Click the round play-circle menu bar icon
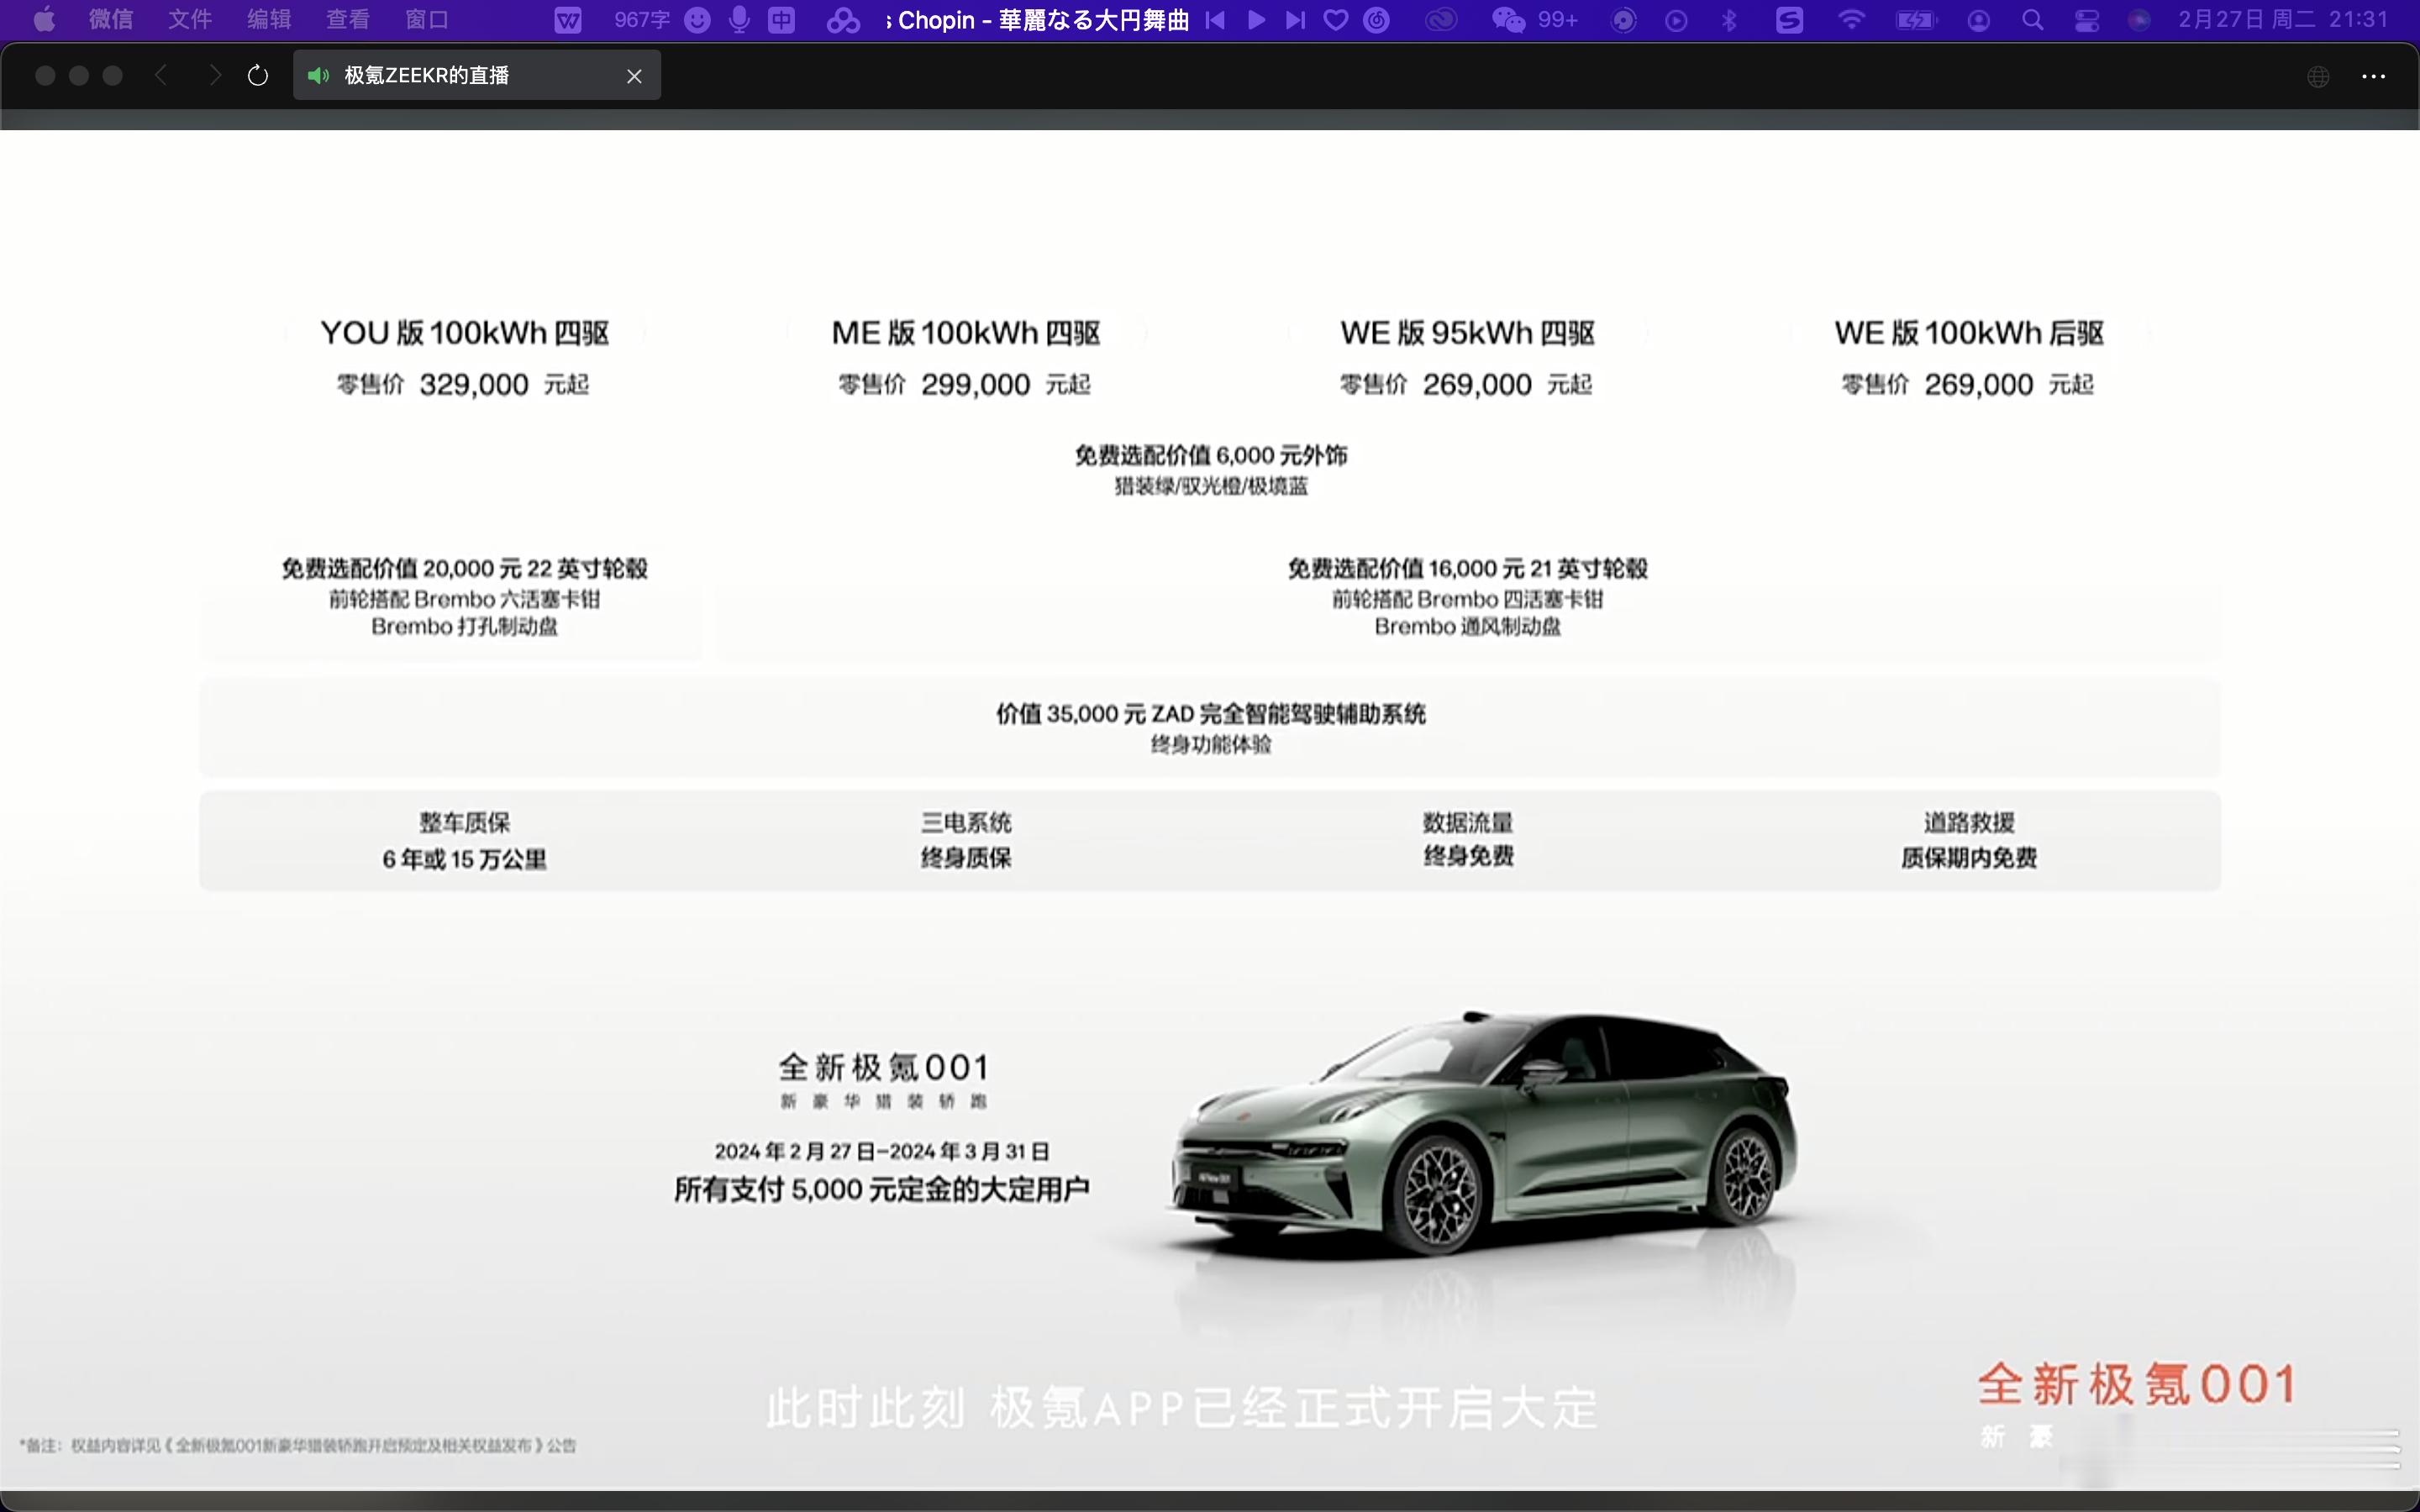 [1677, 20]
